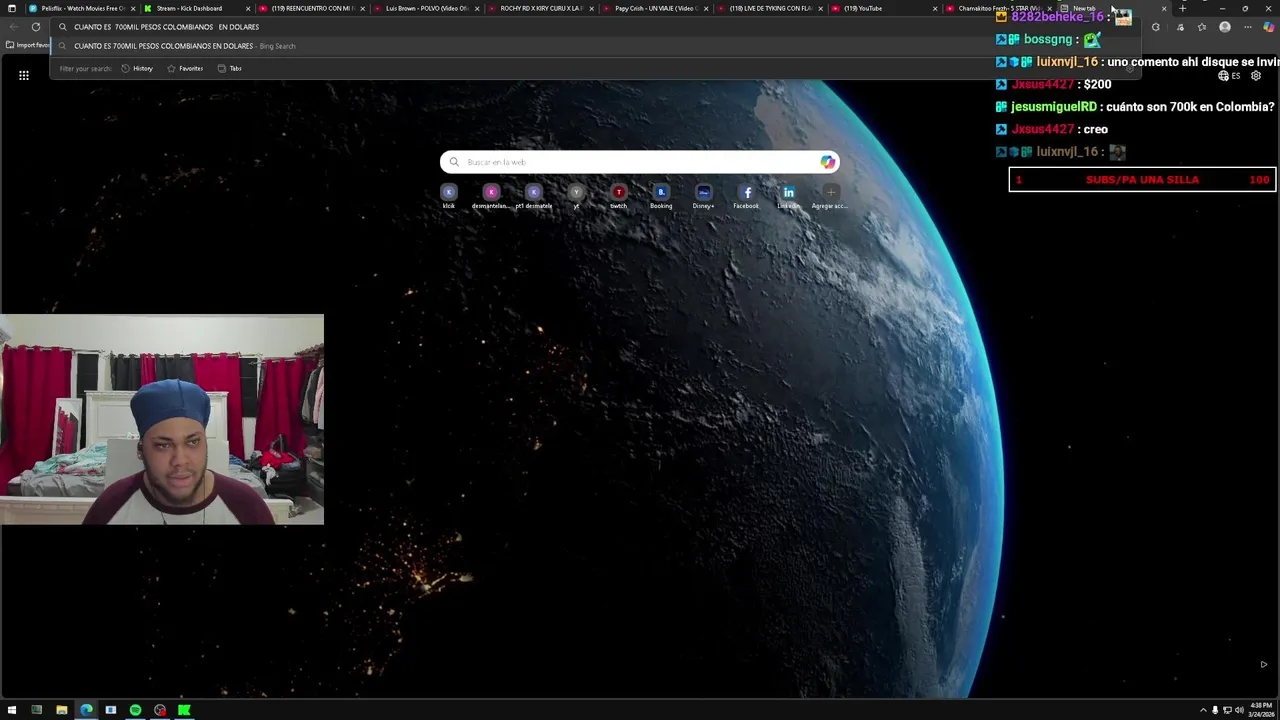This screenshot has height=720, width=1280.
Task: Open the pt1 desmatele quick link tile
Action: coord(533,196)
